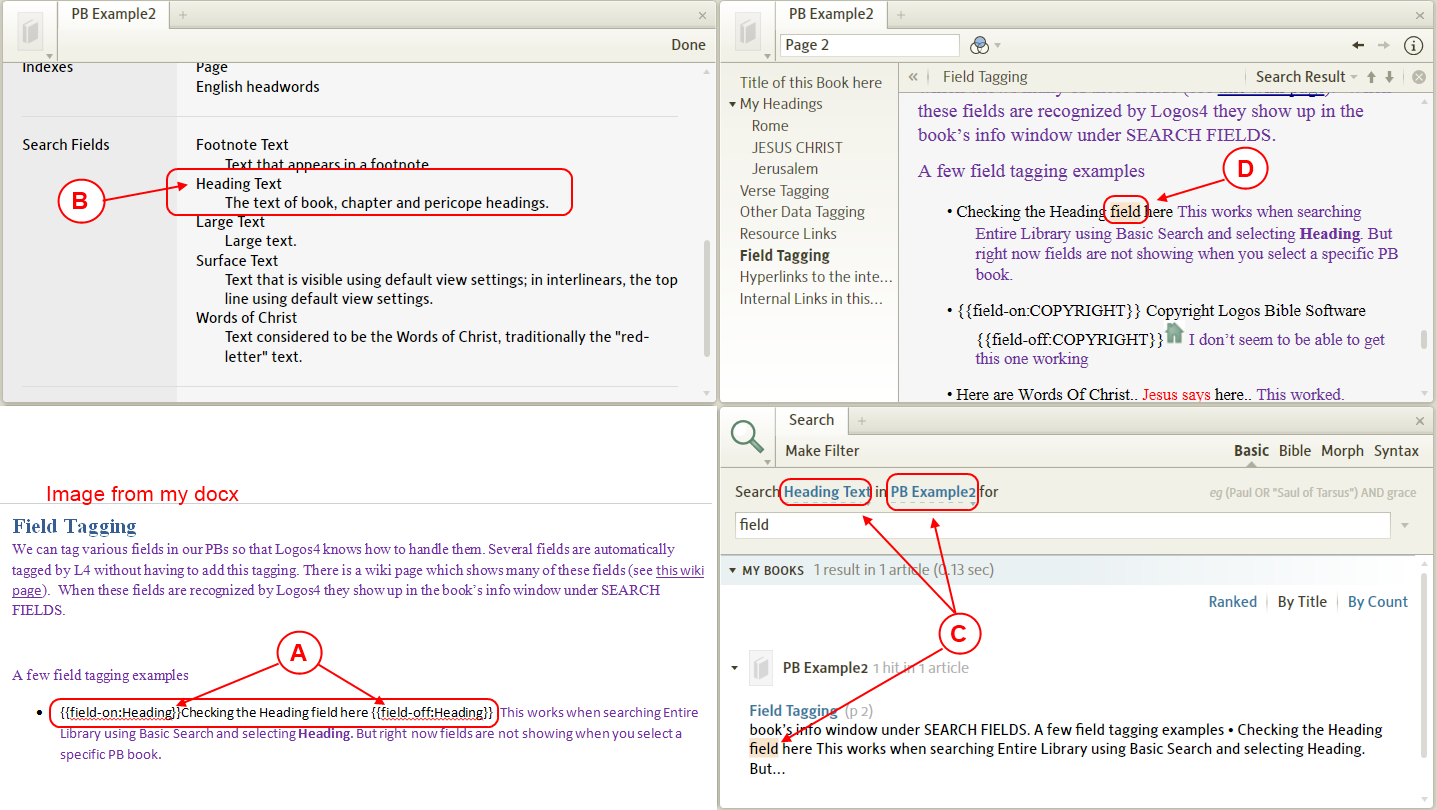
Task: Add new tab in the Search panel
Action: click(x=862, y=421)
